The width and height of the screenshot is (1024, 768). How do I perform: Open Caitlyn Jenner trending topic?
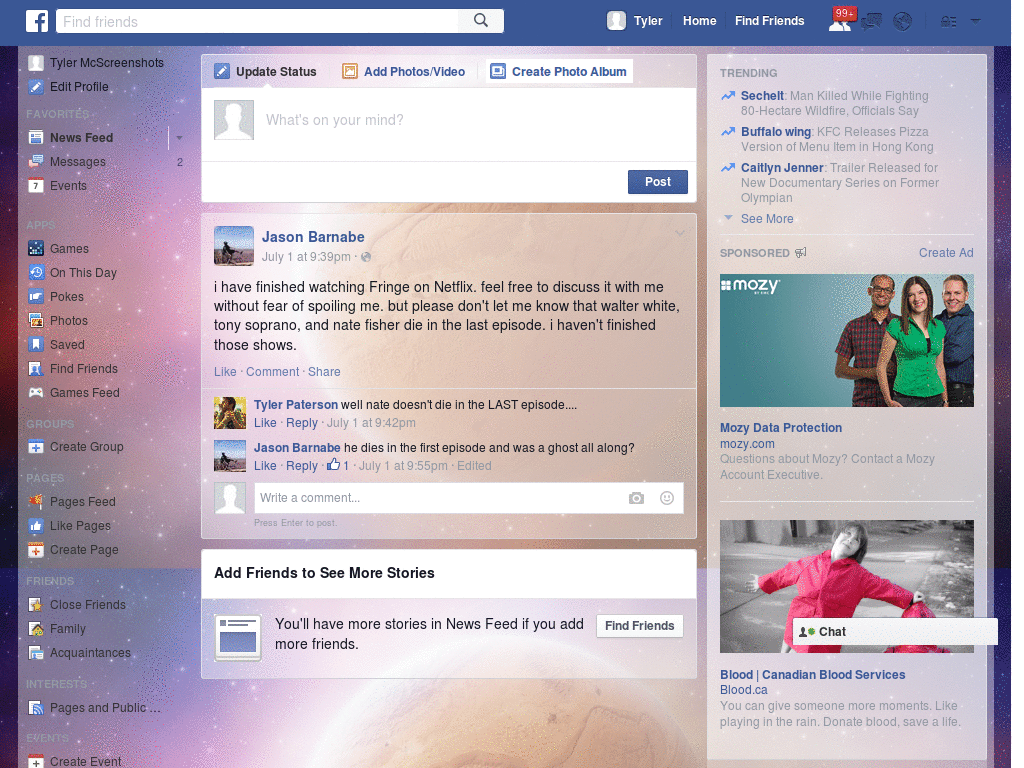click(782, 168)
